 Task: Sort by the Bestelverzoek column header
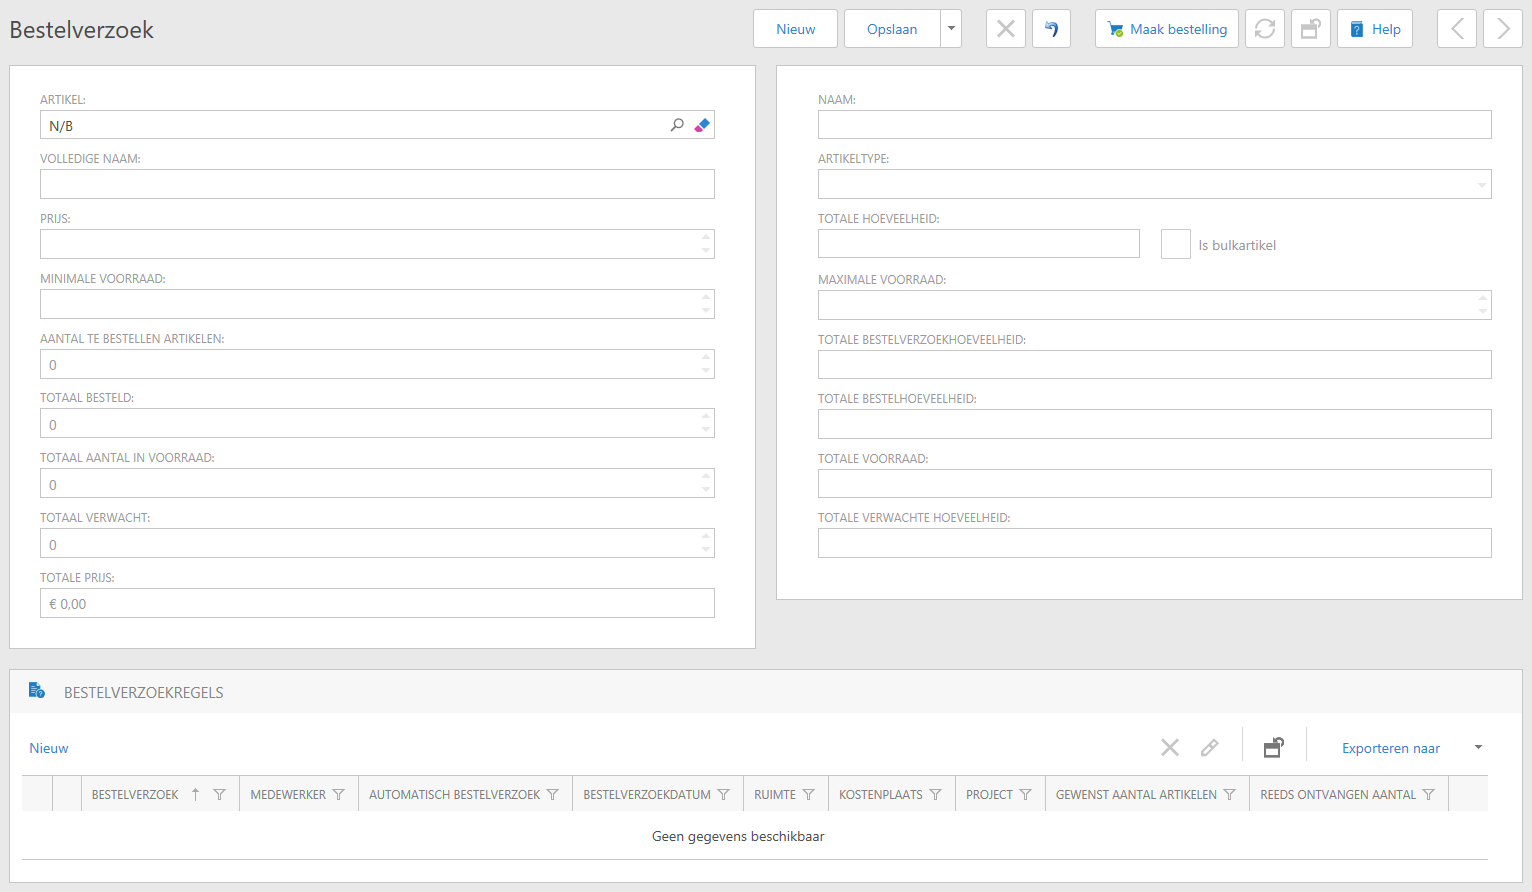point(135,795)
